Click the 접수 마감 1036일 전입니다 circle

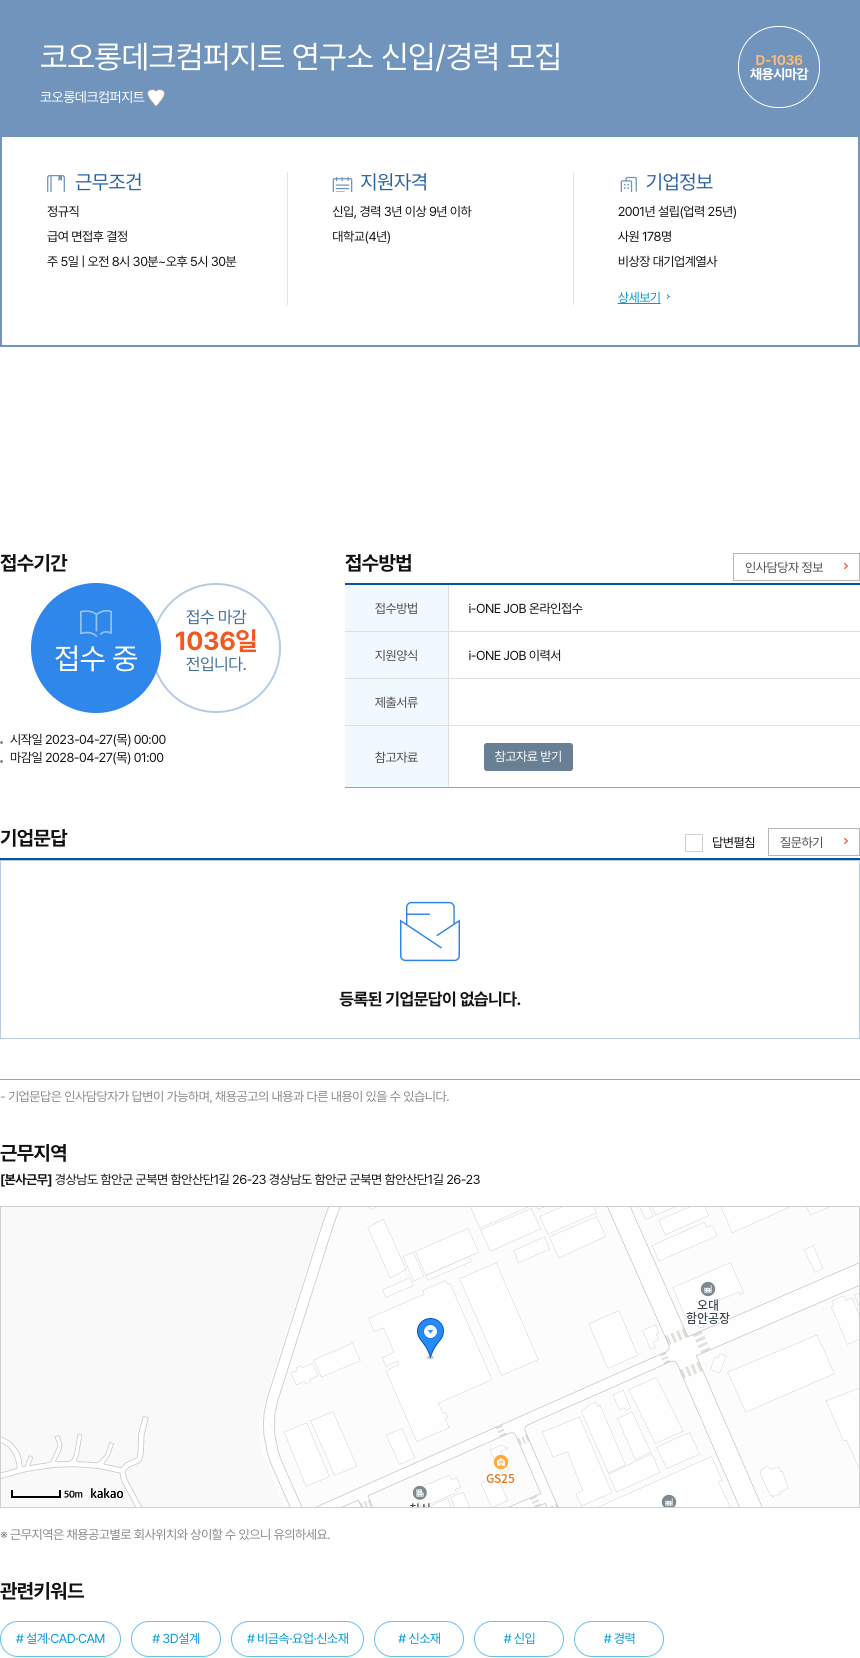(x=216, y=648)
